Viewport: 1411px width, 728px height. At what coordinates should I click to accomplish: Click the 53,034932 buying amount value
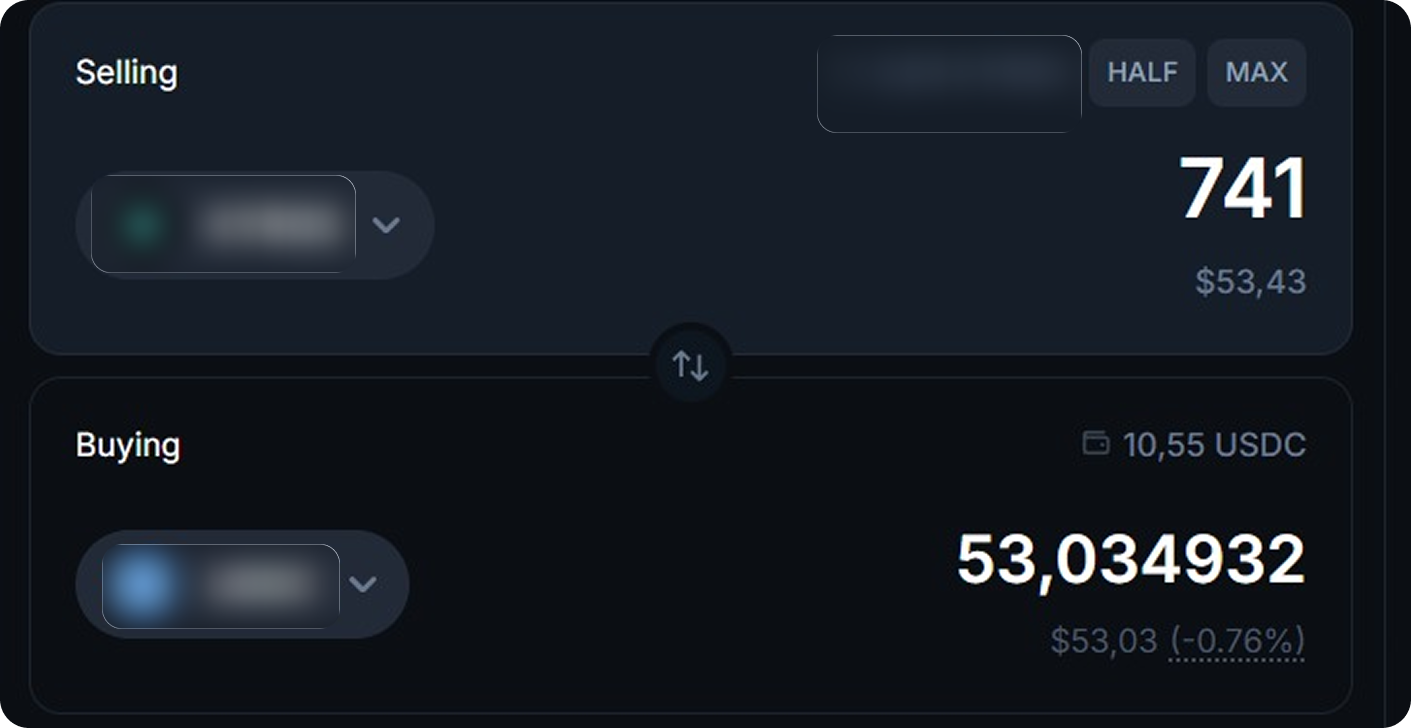[x=1130, y=557]
